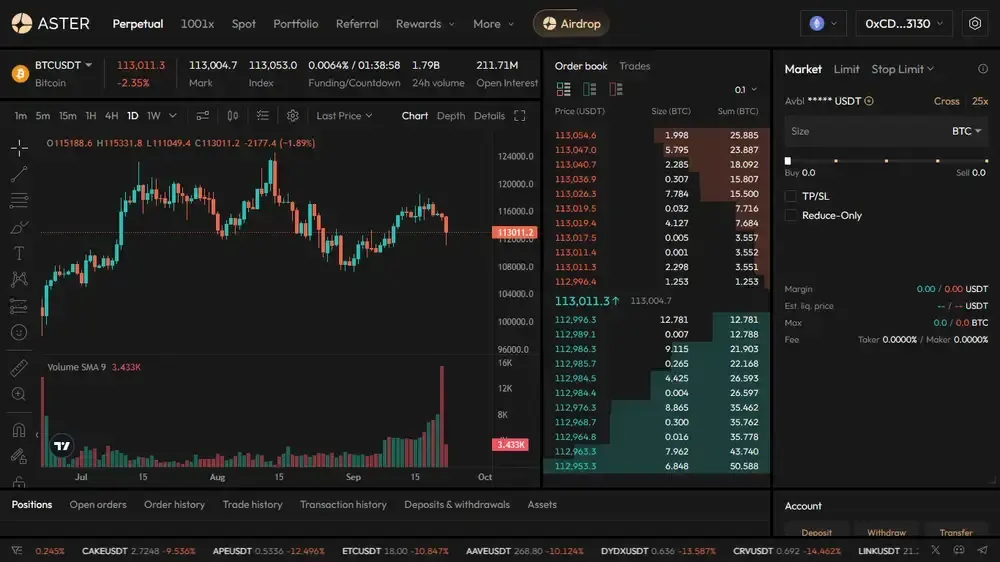Open the Trade history tab

(x=252, y=504)
